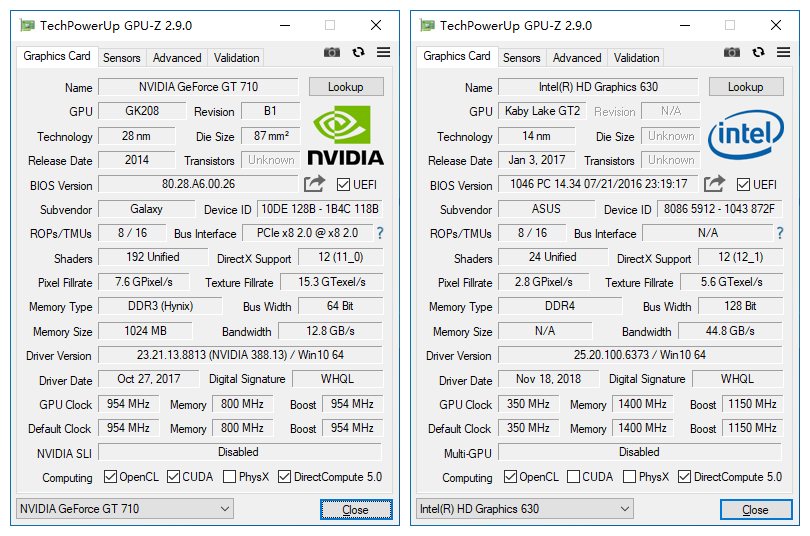This screenshot has height=536, width=810.
Task: Click the refresh icon in Intel HD 630 window
Action: pos(758,52)
